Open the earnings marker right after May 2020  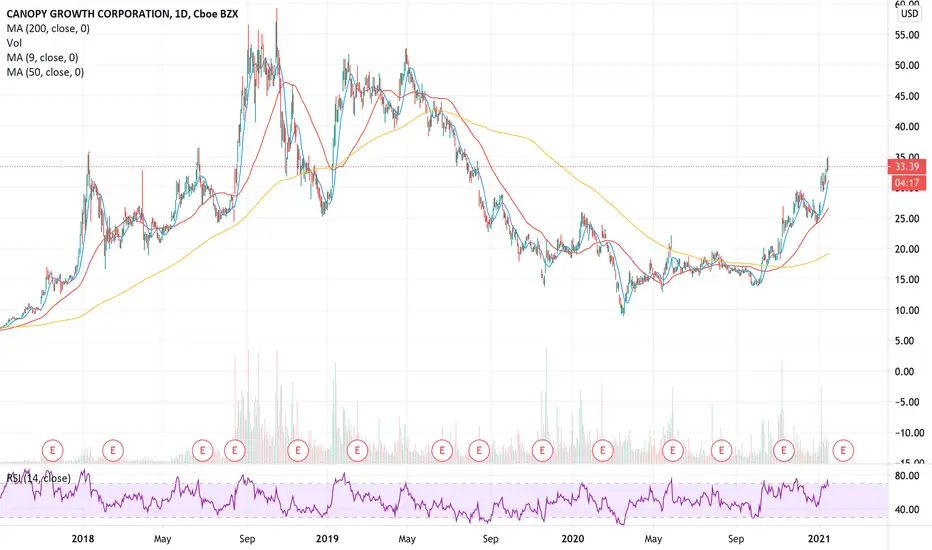(x=673, y=451)
